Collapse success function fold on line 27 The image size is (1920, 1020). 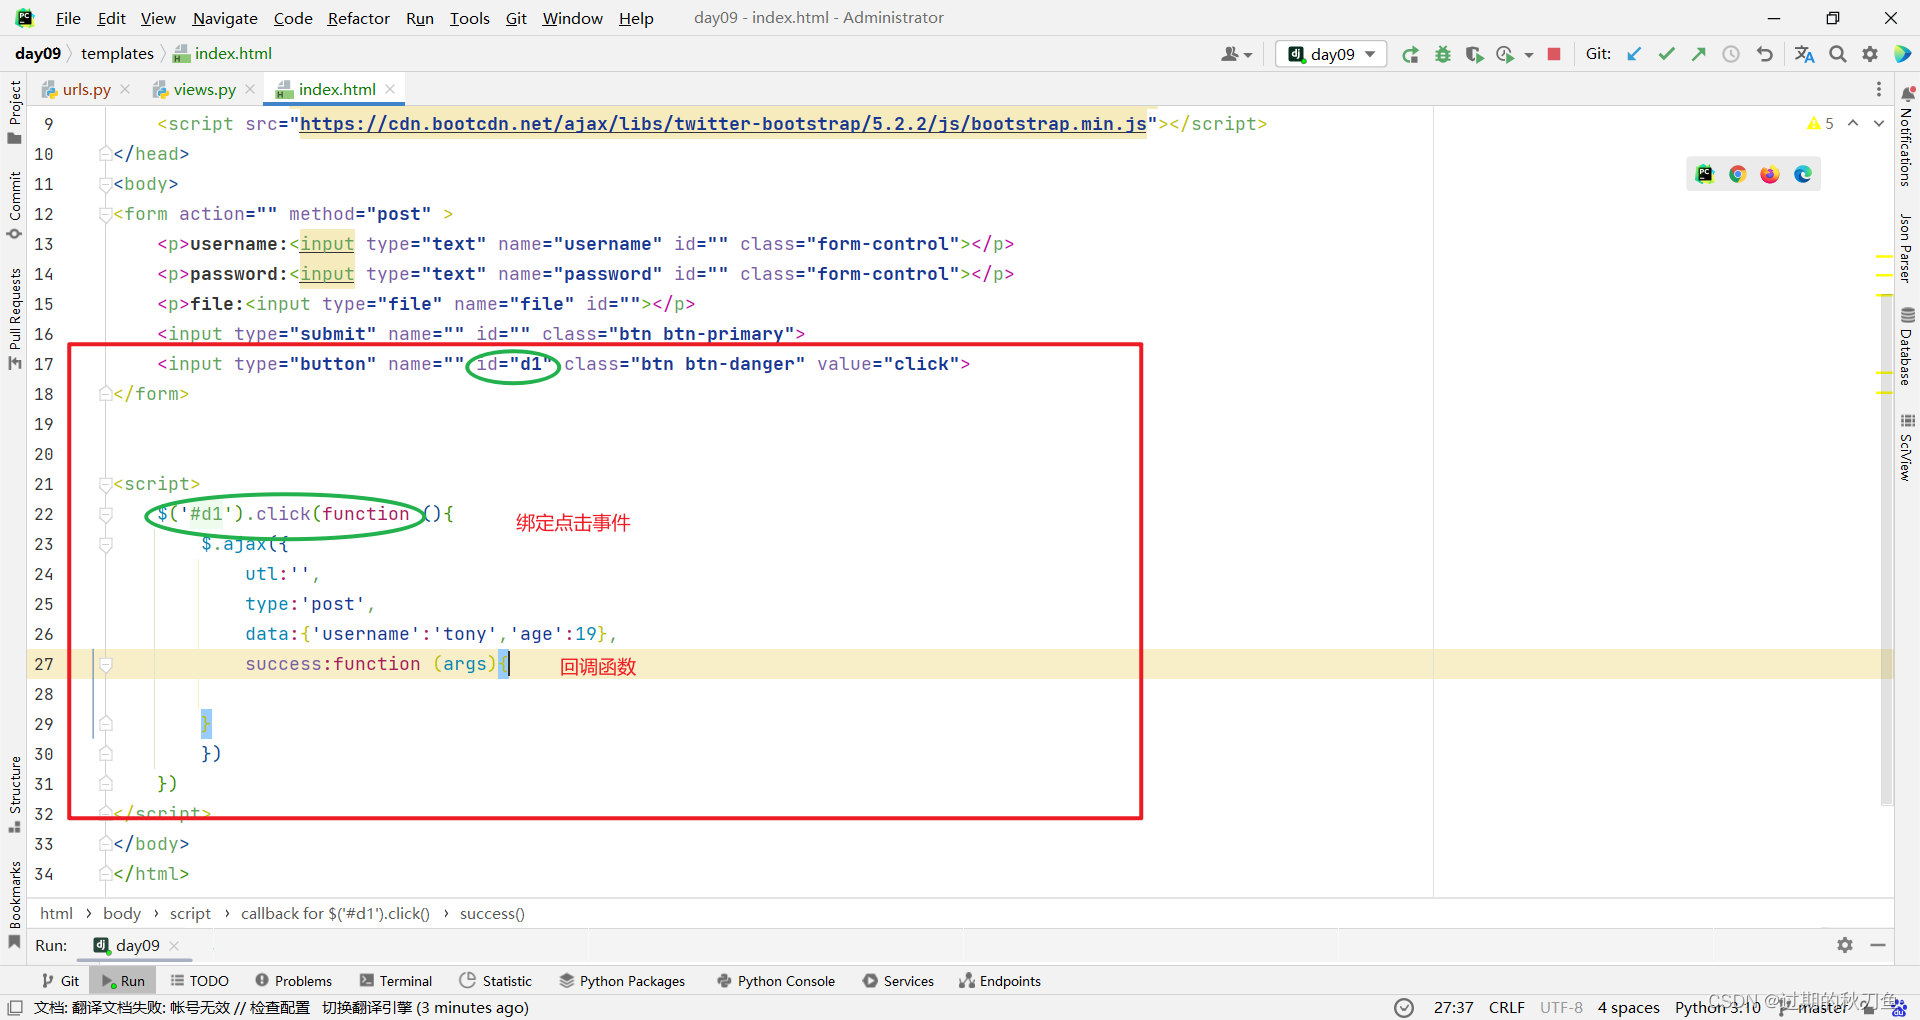(105, 664)
